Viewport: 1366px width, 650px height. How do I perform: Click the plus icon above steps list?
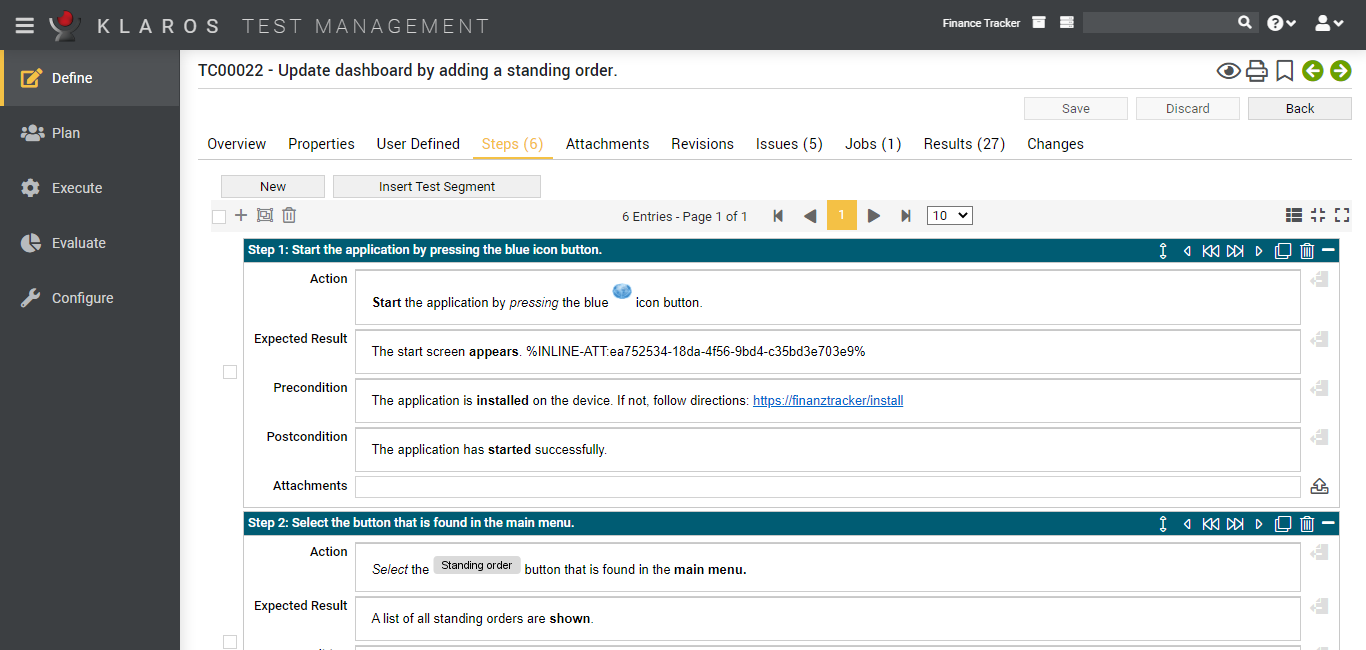tap(241, 216)
